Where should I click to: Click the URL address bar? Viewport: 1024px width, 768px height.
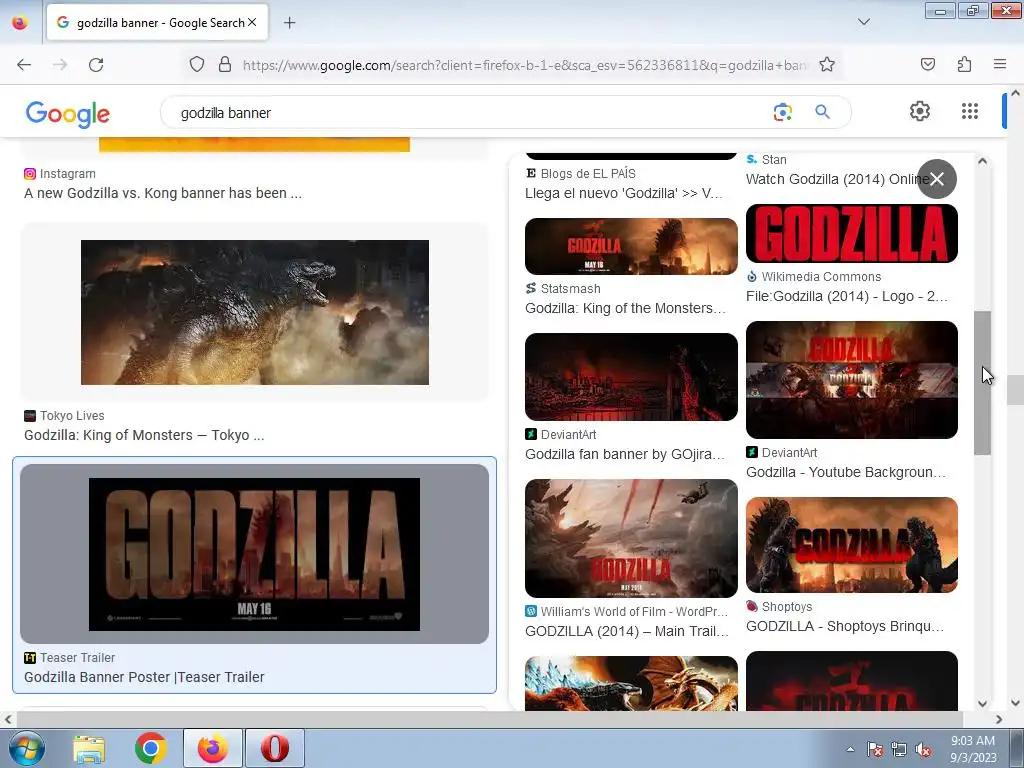coord(526,65)
